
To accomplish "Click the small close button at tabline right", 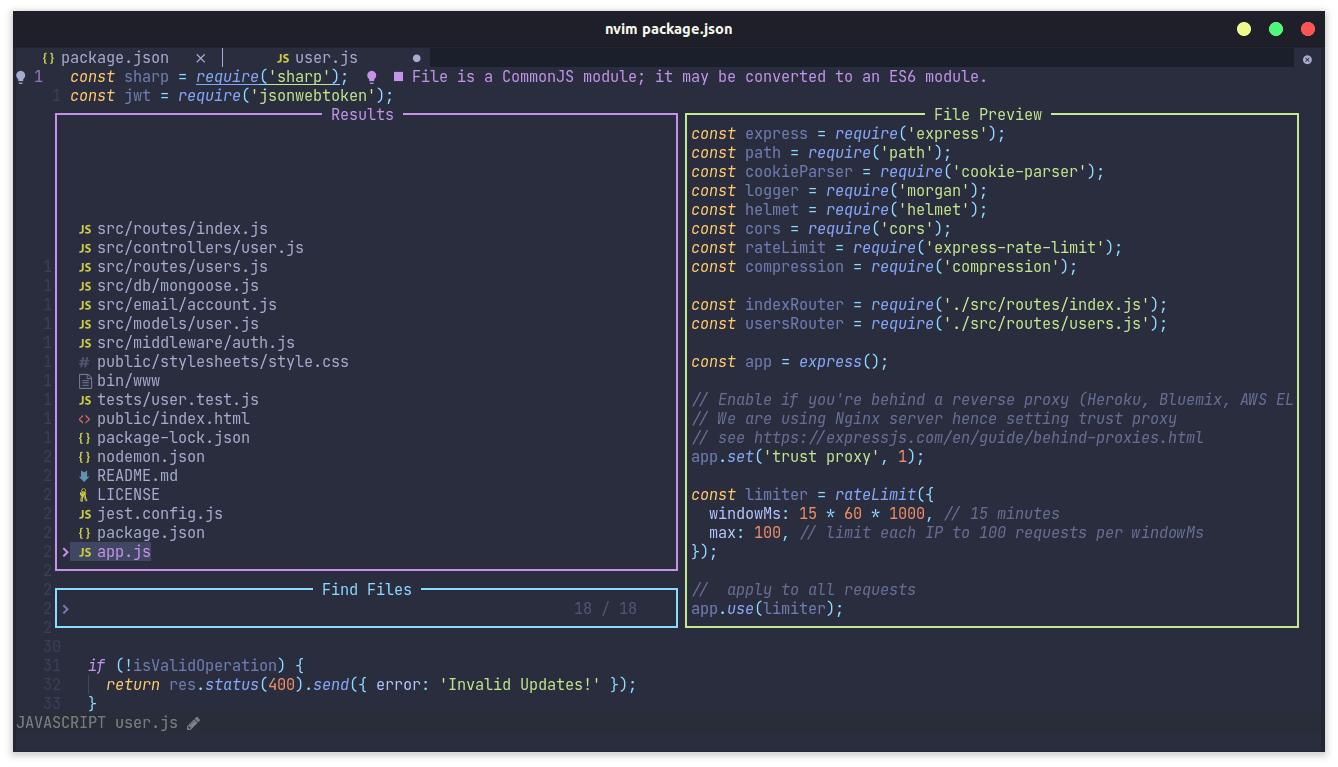I will tap(1307, 59).
